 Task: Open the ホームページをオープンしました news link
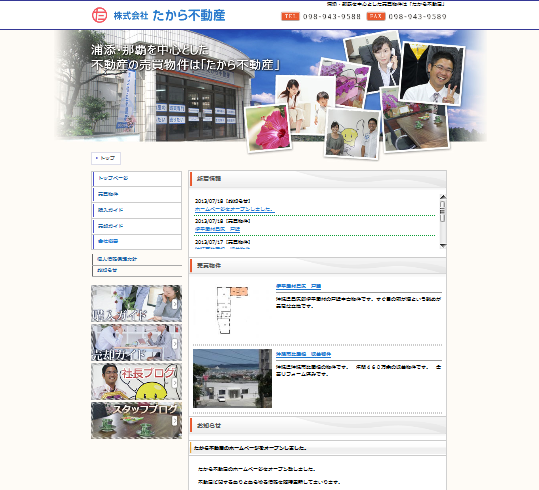pyautogui.click(x=234, y=209)
